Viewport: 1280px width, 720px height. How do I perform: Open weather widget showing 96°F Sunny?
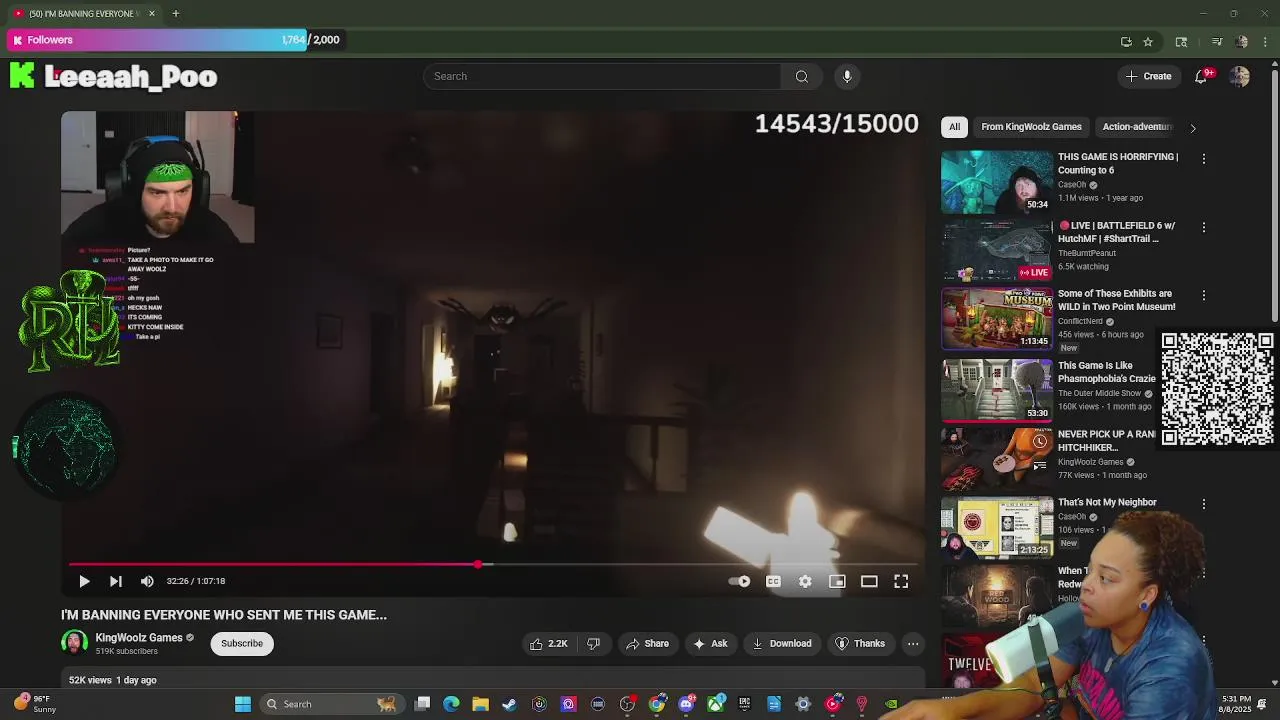[x=34, y=704]
